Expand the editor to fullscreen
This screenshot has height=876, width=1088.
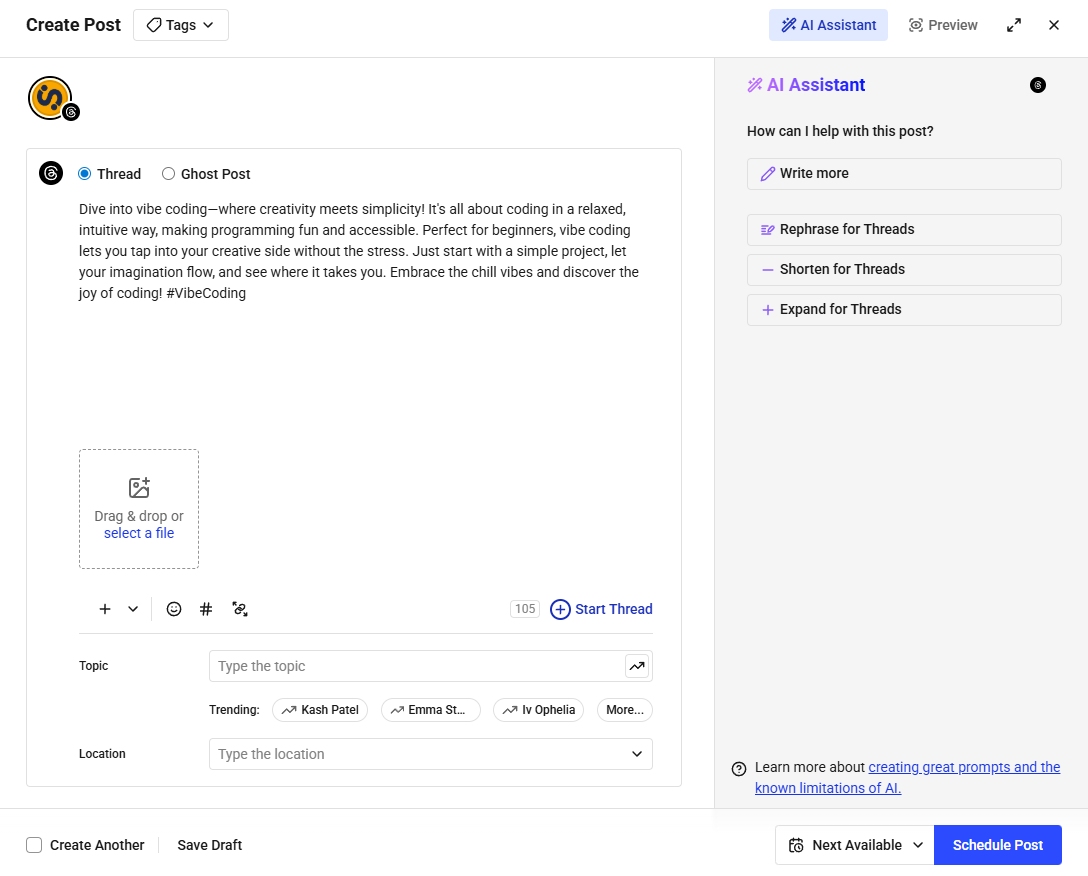[x=1014, y=24]
